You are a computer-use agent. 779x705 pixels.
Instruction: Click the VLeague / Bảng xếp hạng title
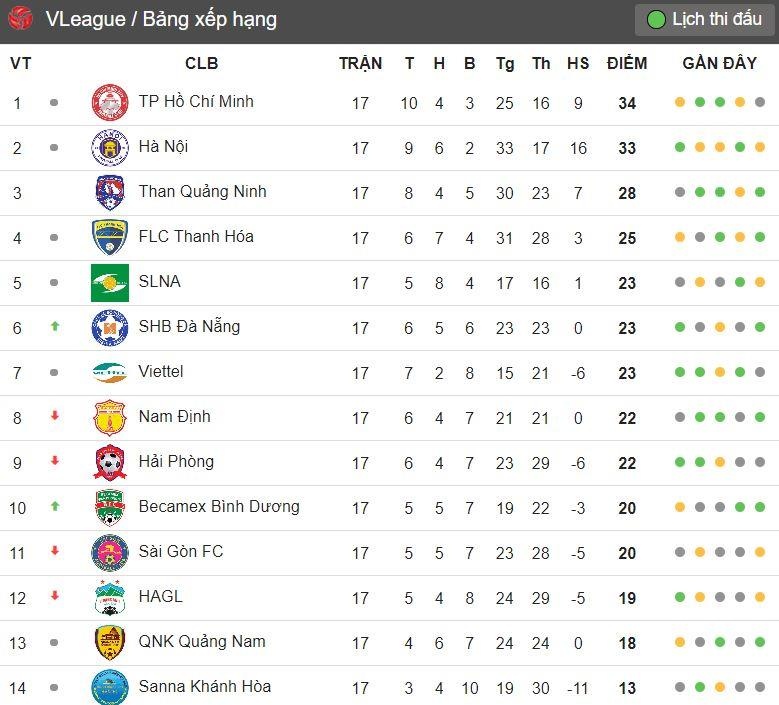tap(161, 19)
